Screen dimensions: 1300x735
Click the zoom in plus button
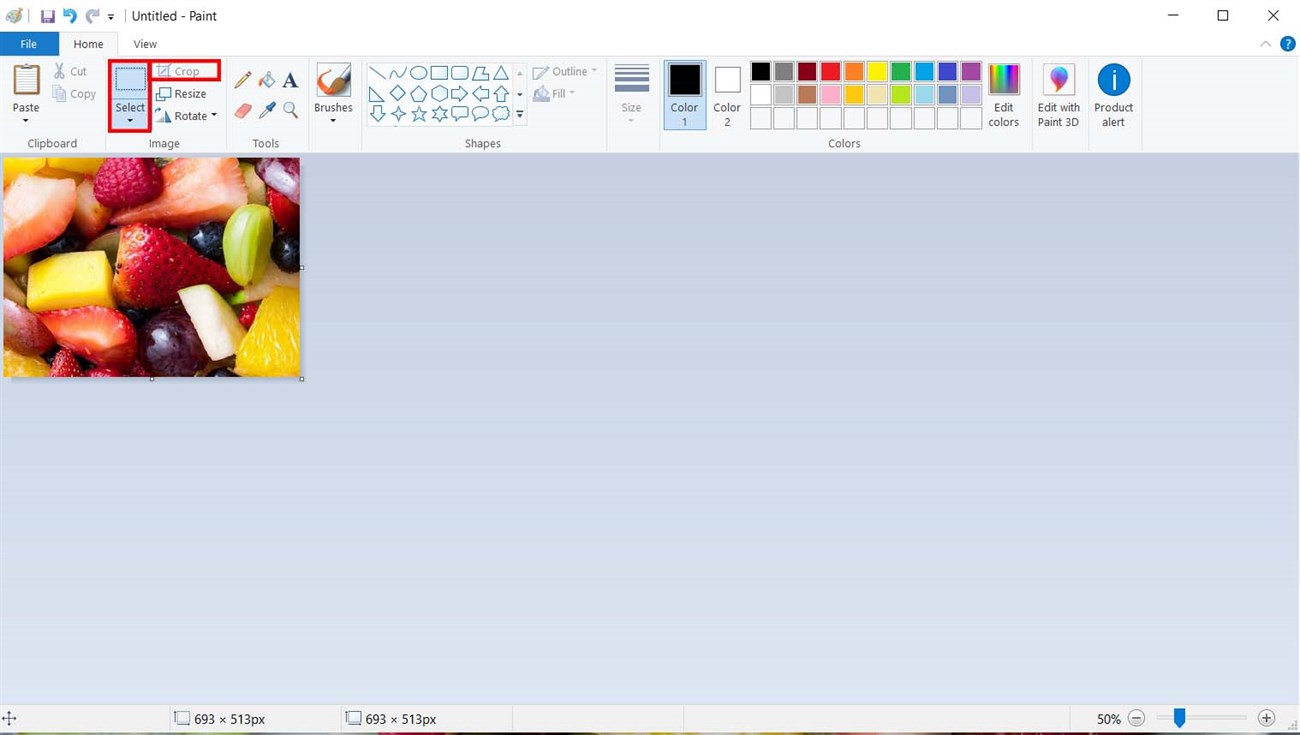(1266, 718)
